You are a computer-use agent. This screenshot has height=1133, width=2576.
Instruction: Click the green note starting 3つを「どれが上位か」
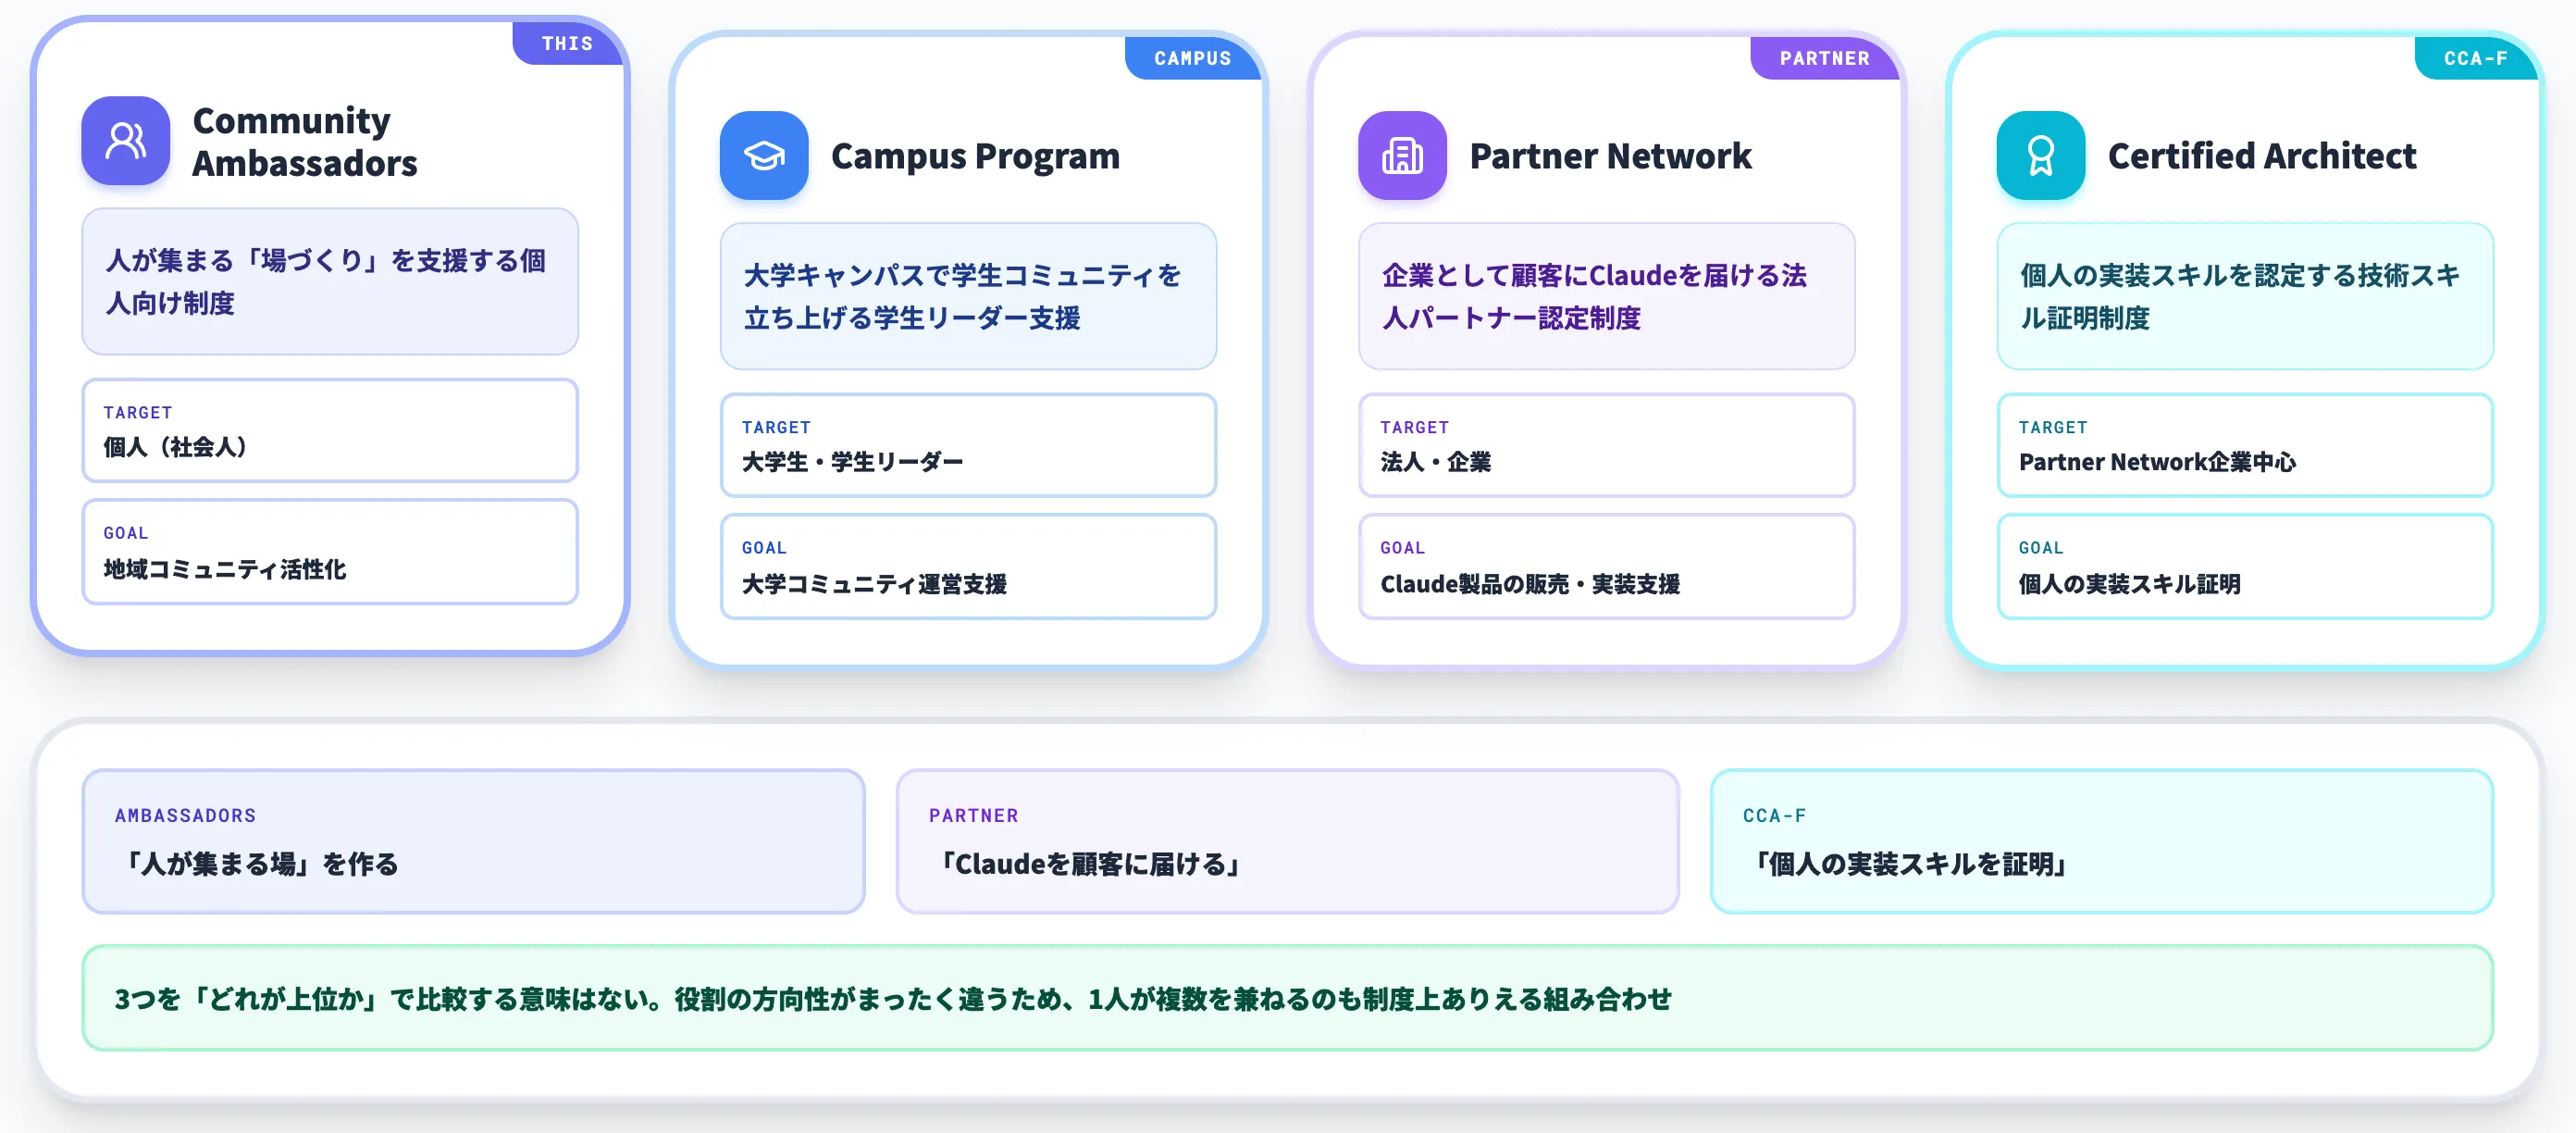click(1287, 998)
